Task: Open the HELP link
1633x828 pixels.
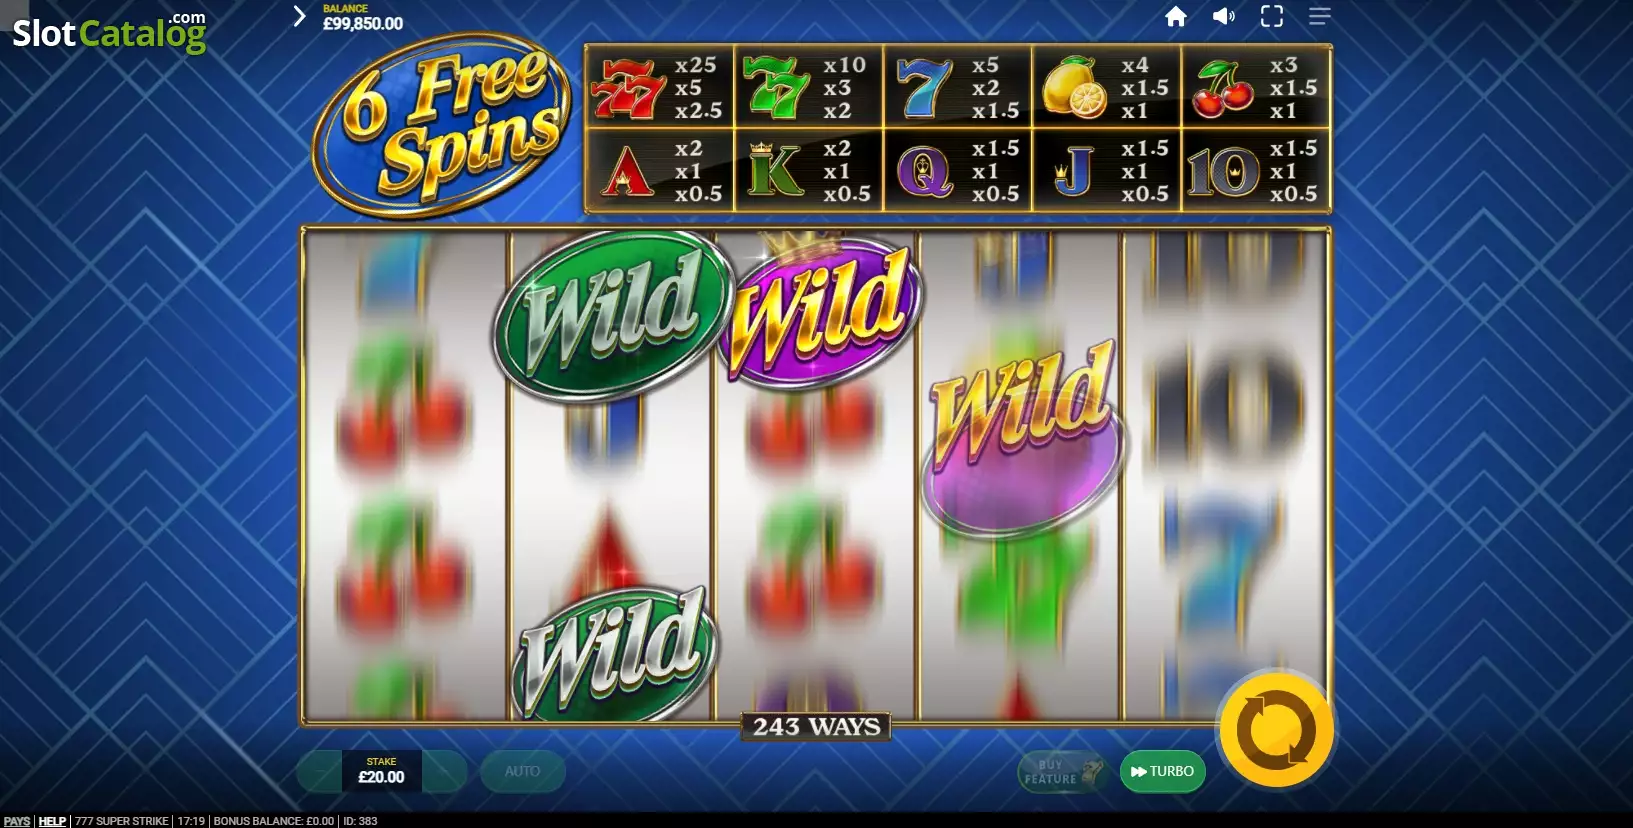Action: point(52,821)
